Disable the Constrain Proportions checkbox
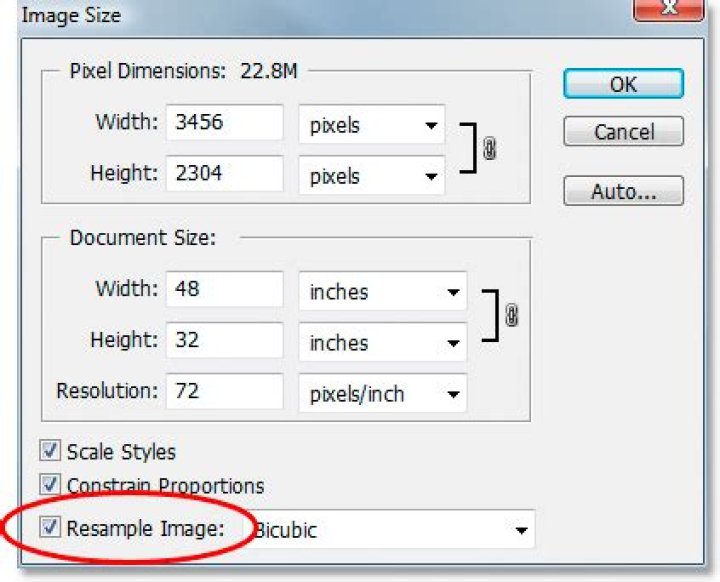The height and width of the screenshot is (582, 720). coord(50,485)
